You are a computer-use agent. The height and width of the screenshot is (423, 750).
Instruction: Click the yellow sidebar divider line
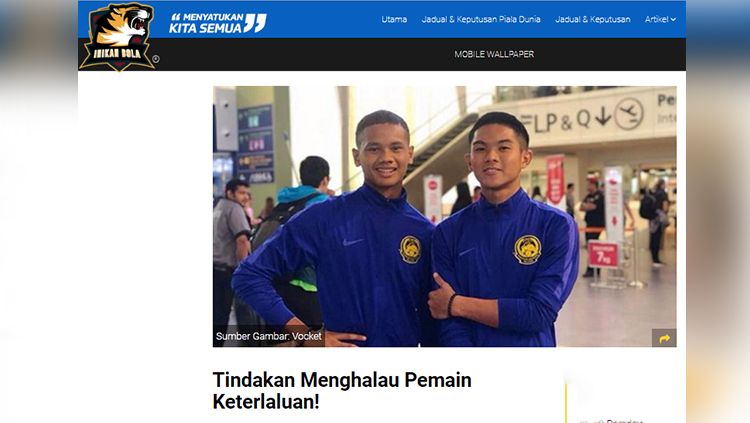(x=566, y=402)
